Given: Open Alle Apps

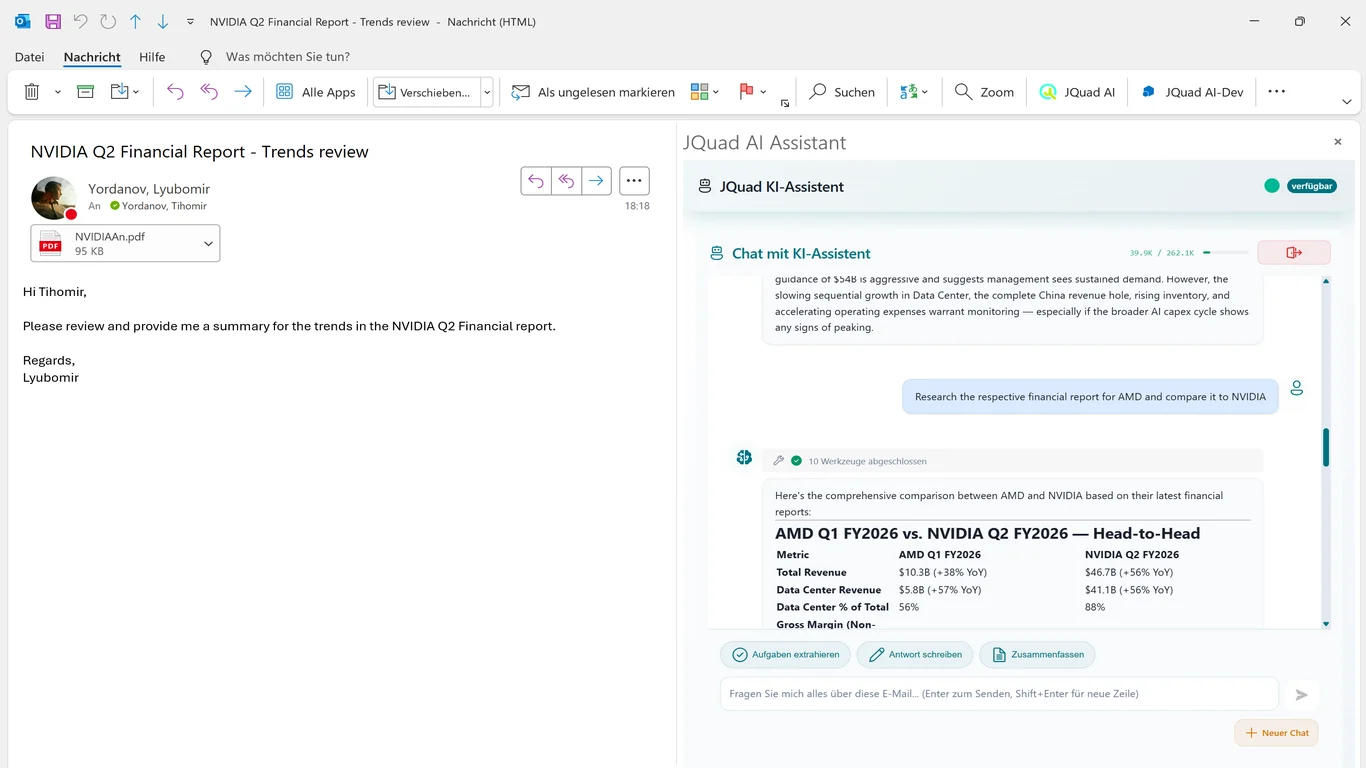Looking at the screenshot, I should 316,92.
